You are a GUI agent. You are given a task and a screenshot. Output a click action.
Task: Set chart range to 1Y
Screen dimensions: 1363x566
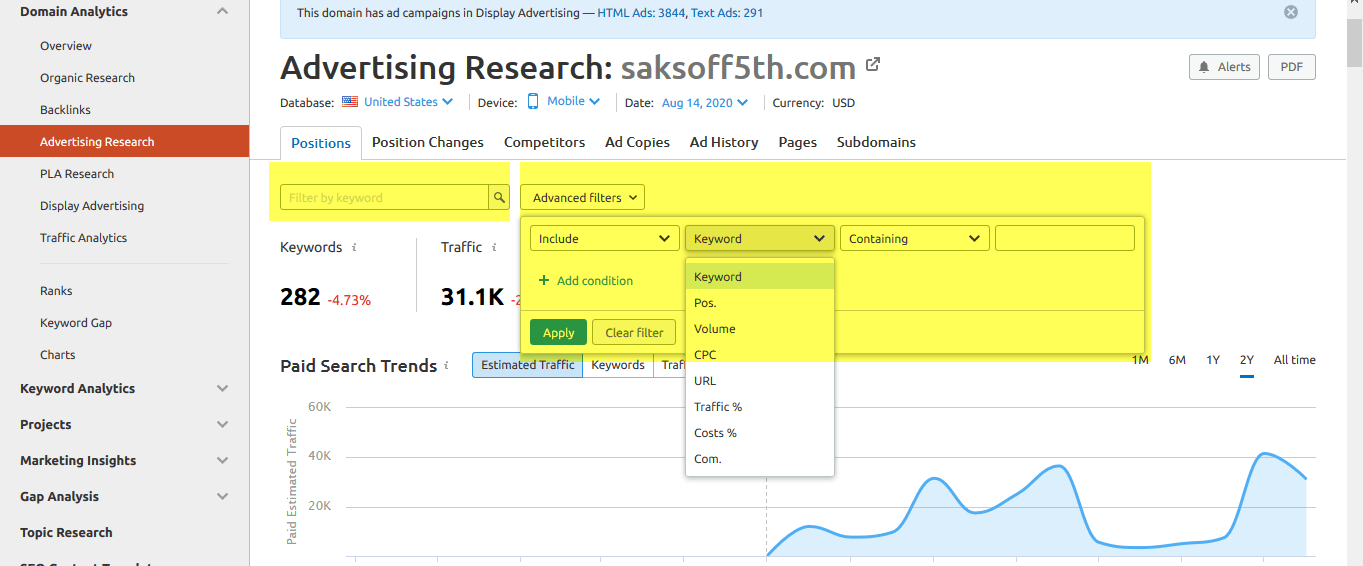1213,360
